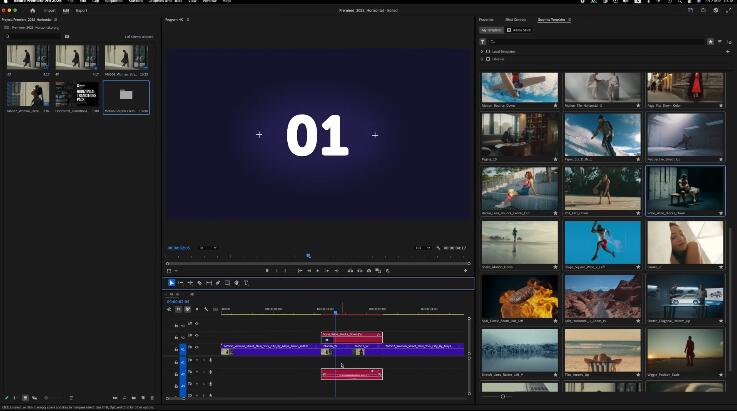Viewport: 737px width, 411px height.
Task: Open the Comparison View in Program monitor
Action: 378,270
